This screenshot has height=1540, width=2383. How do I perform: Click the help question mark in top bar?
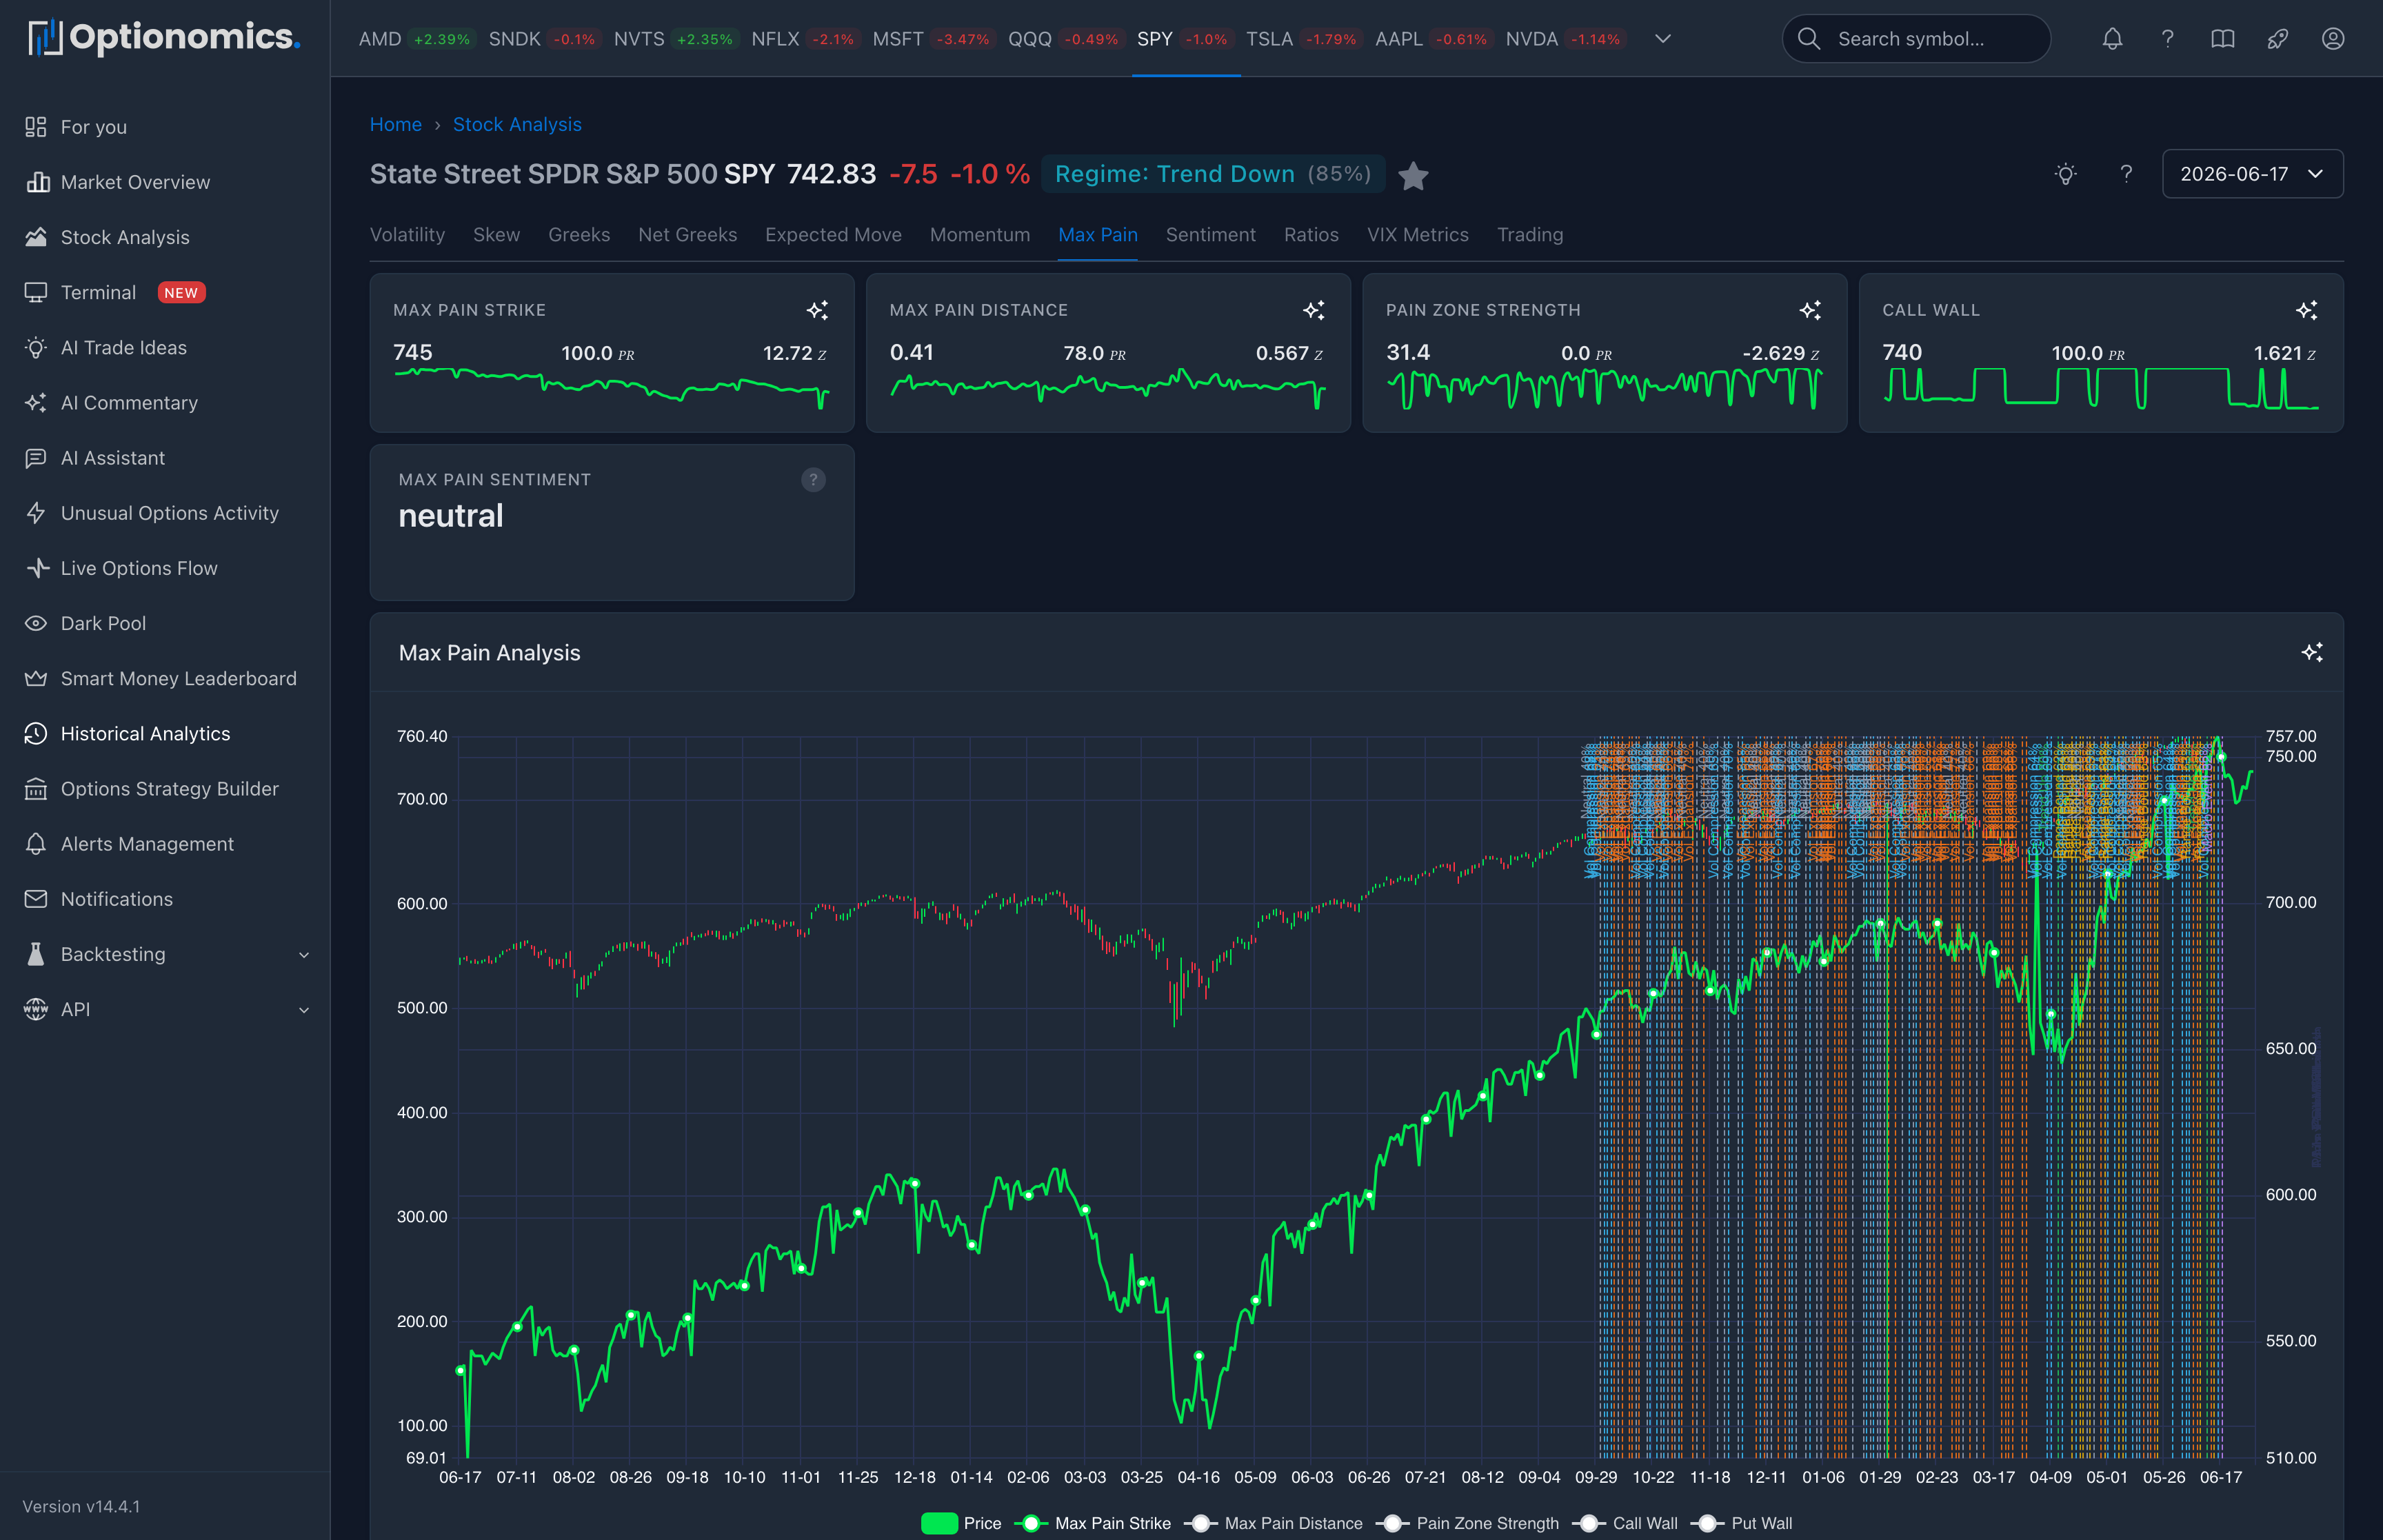tap(2167, 39)
